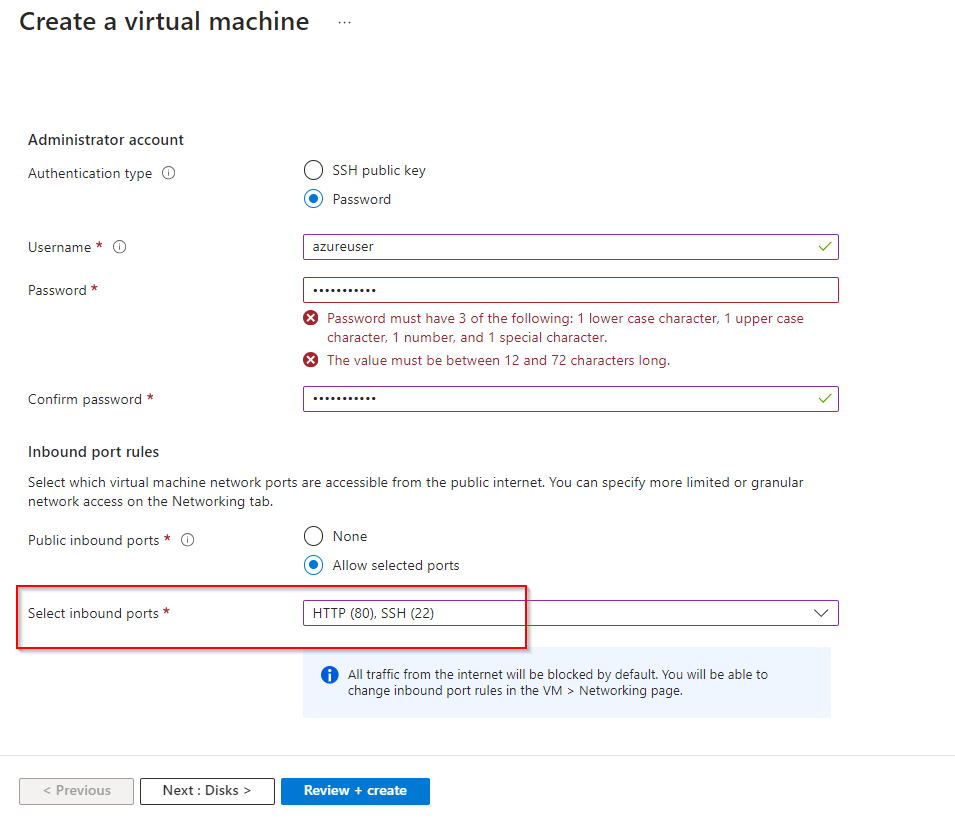Open the Select inbound ports dropdown
The image size is (955, 829).
coord(560,613)
